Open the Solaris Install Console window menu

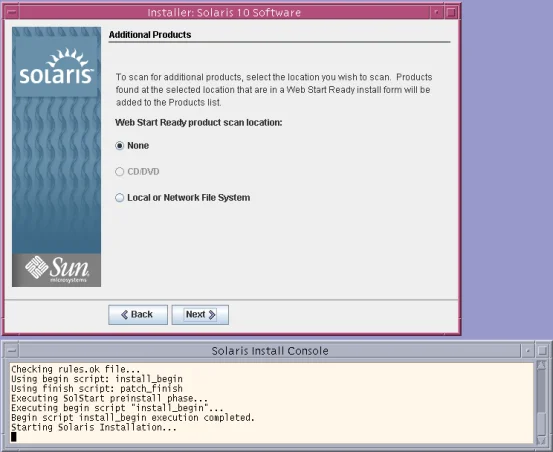pyautogui.click(x=12, y=351)
